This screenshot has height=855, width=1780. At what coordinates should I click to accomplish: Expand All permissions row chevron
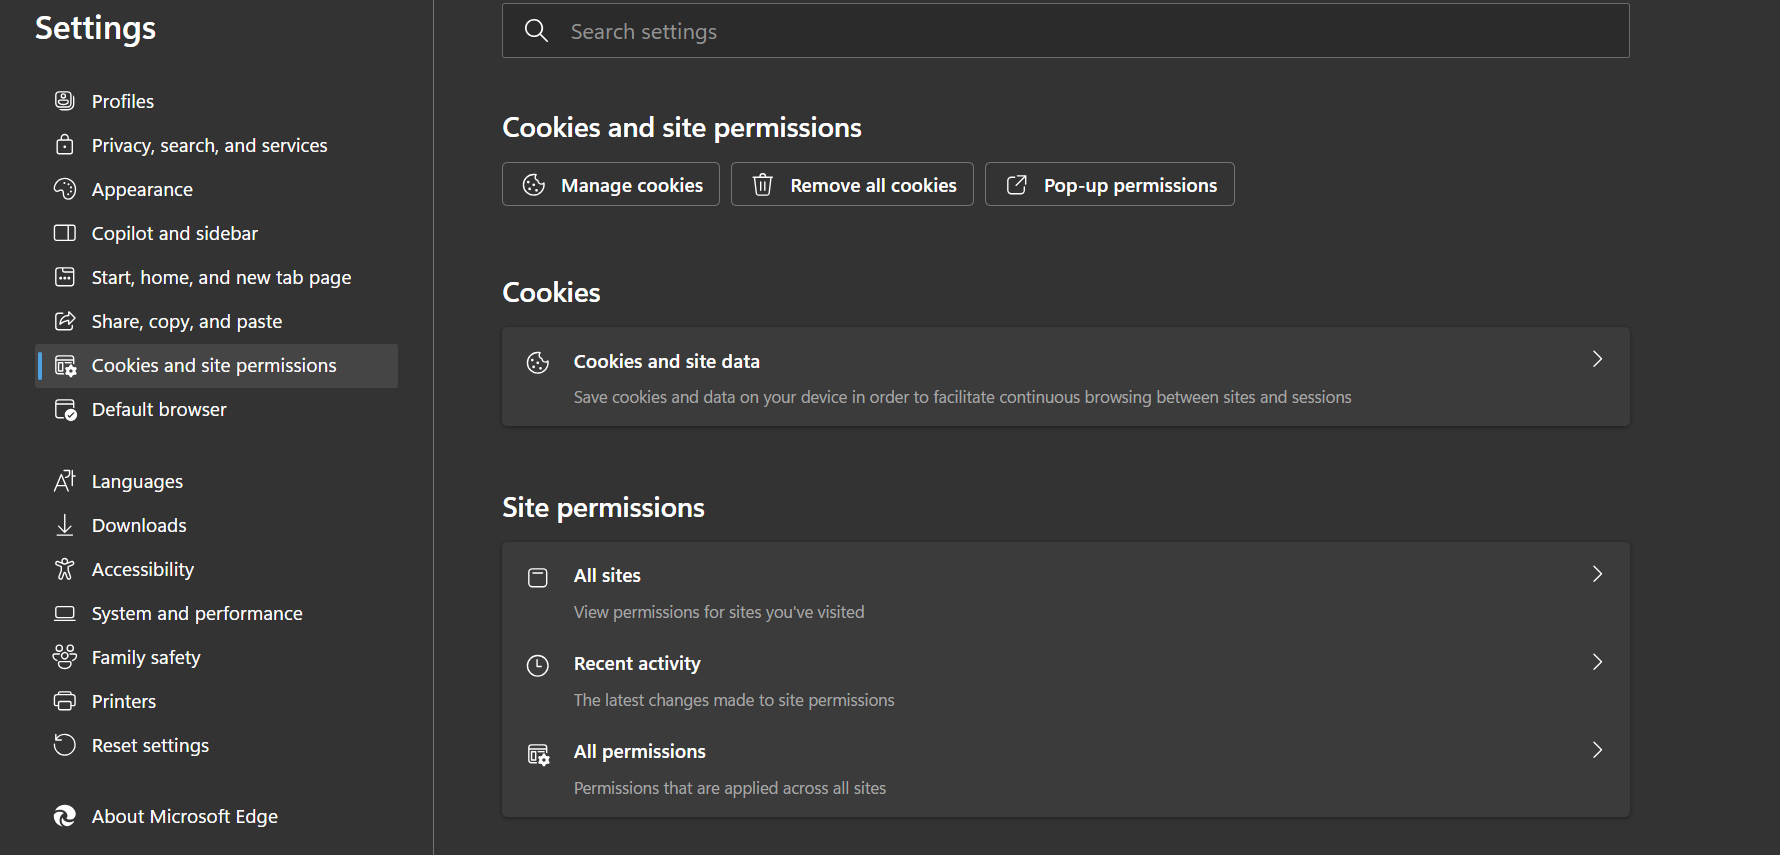coord(1597,750)
